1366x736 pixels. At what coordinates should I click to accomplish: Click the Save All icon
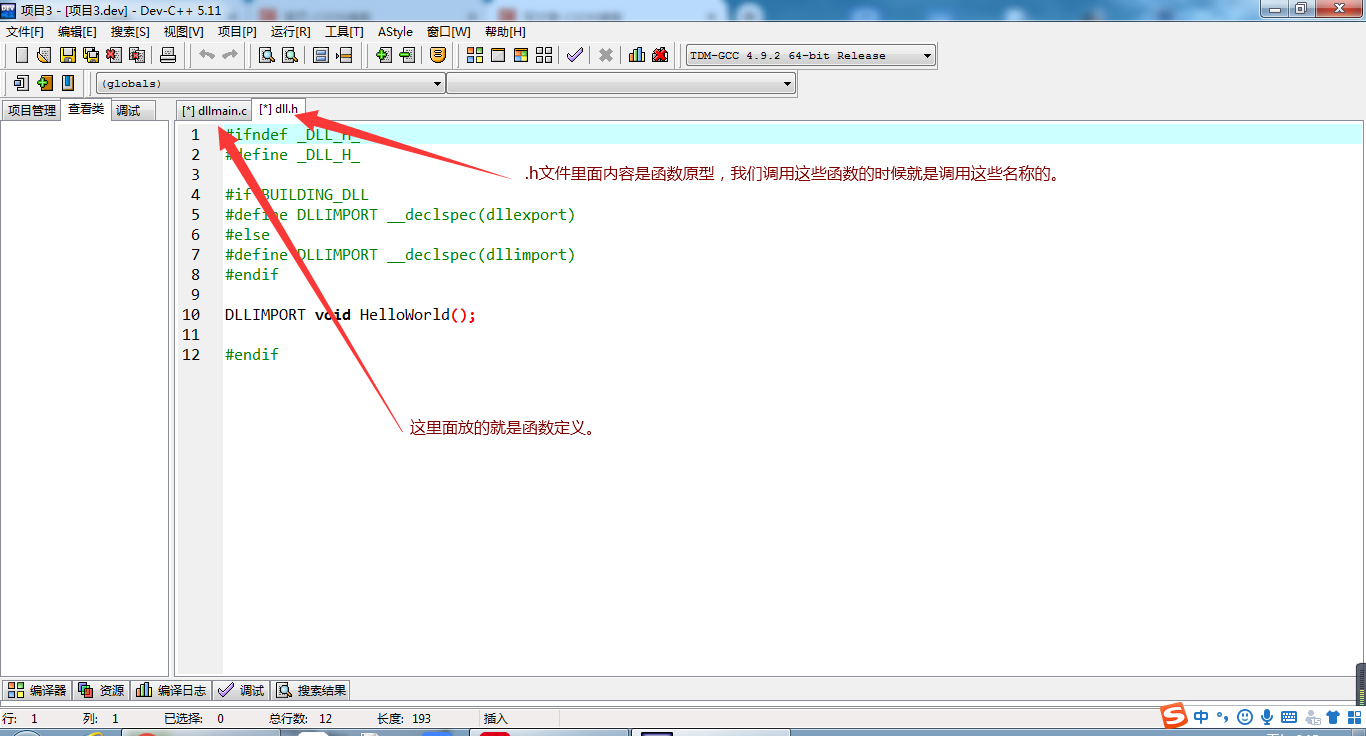(x=91, y=55)
